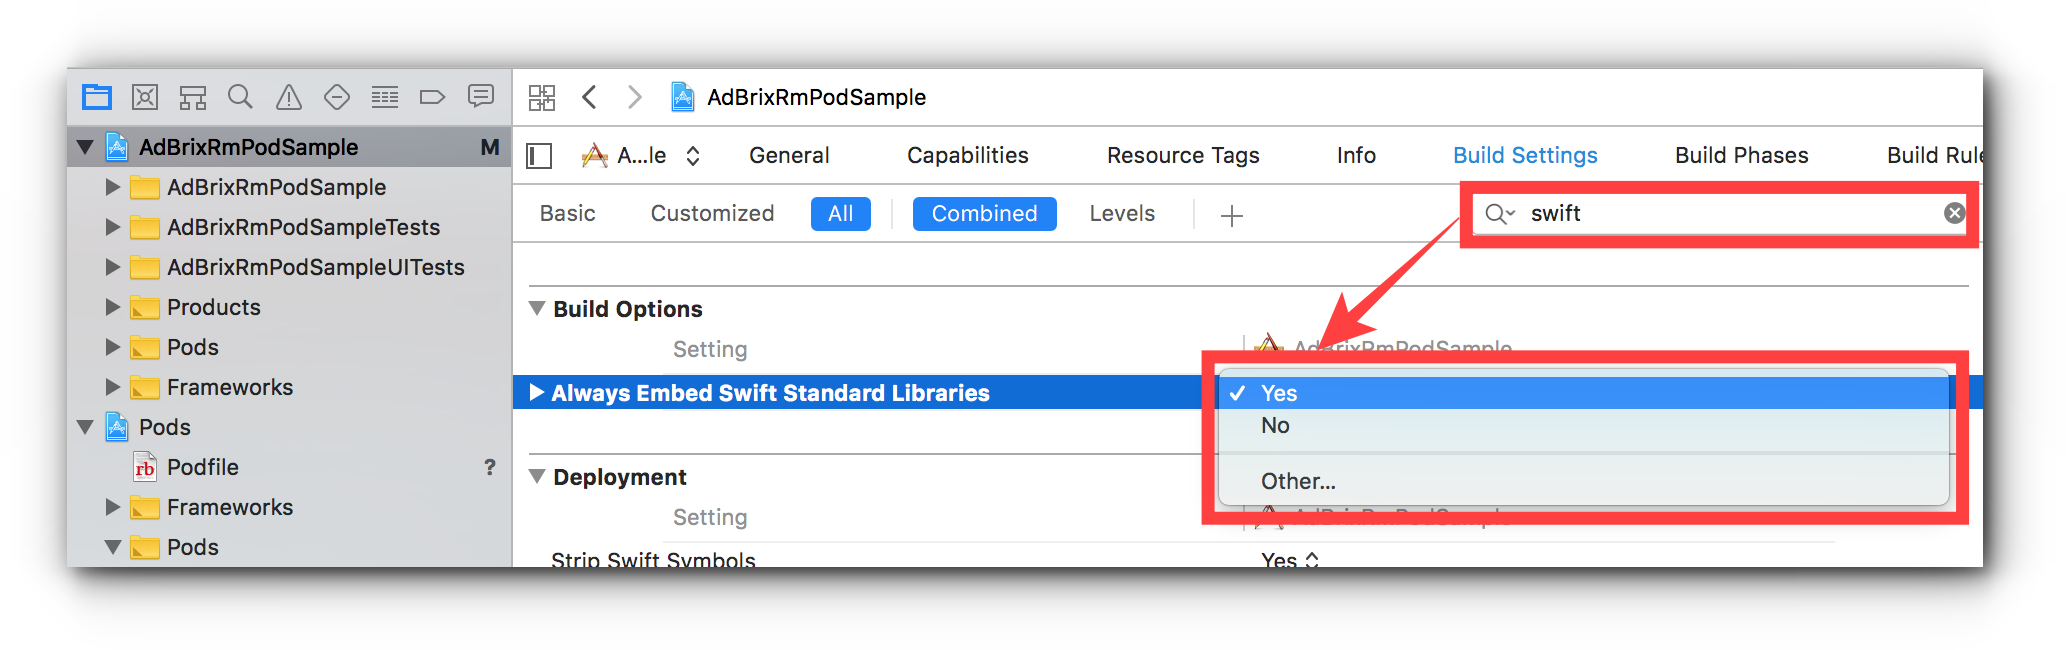Switch to the Build Phases tab
Screen dimensions: 2066x650
[1742, 155]
